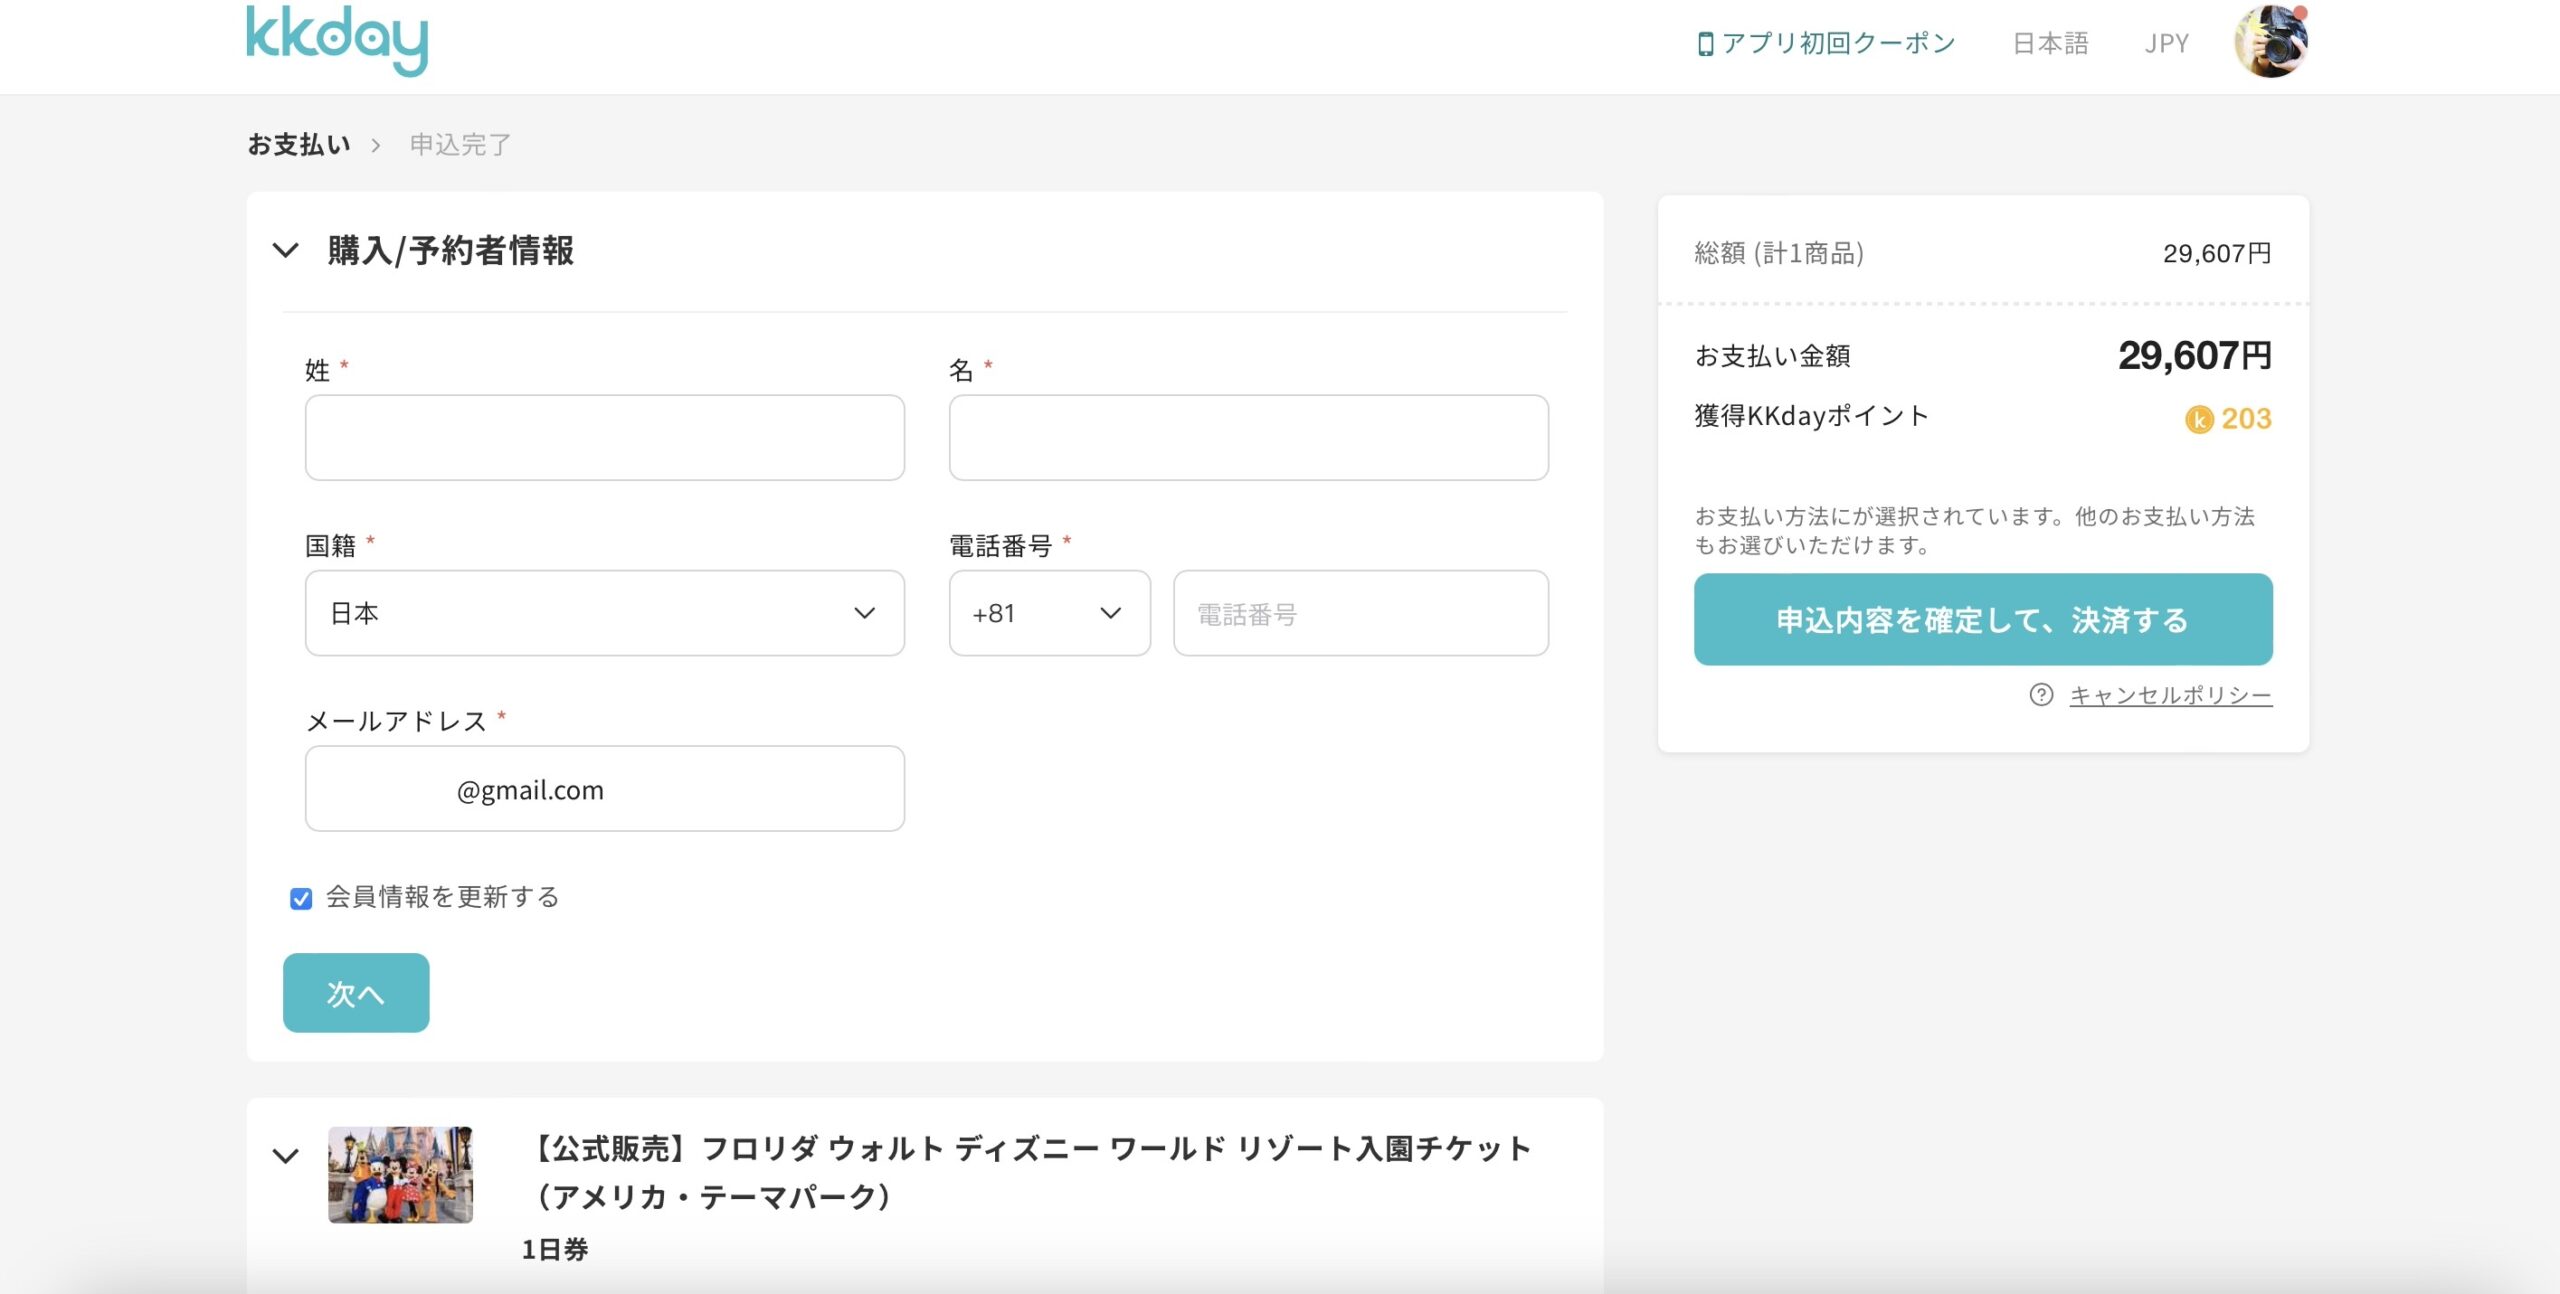Open the KKday logo home link
Viewport: 2560px width, 1294px height.
pos(337,40)
